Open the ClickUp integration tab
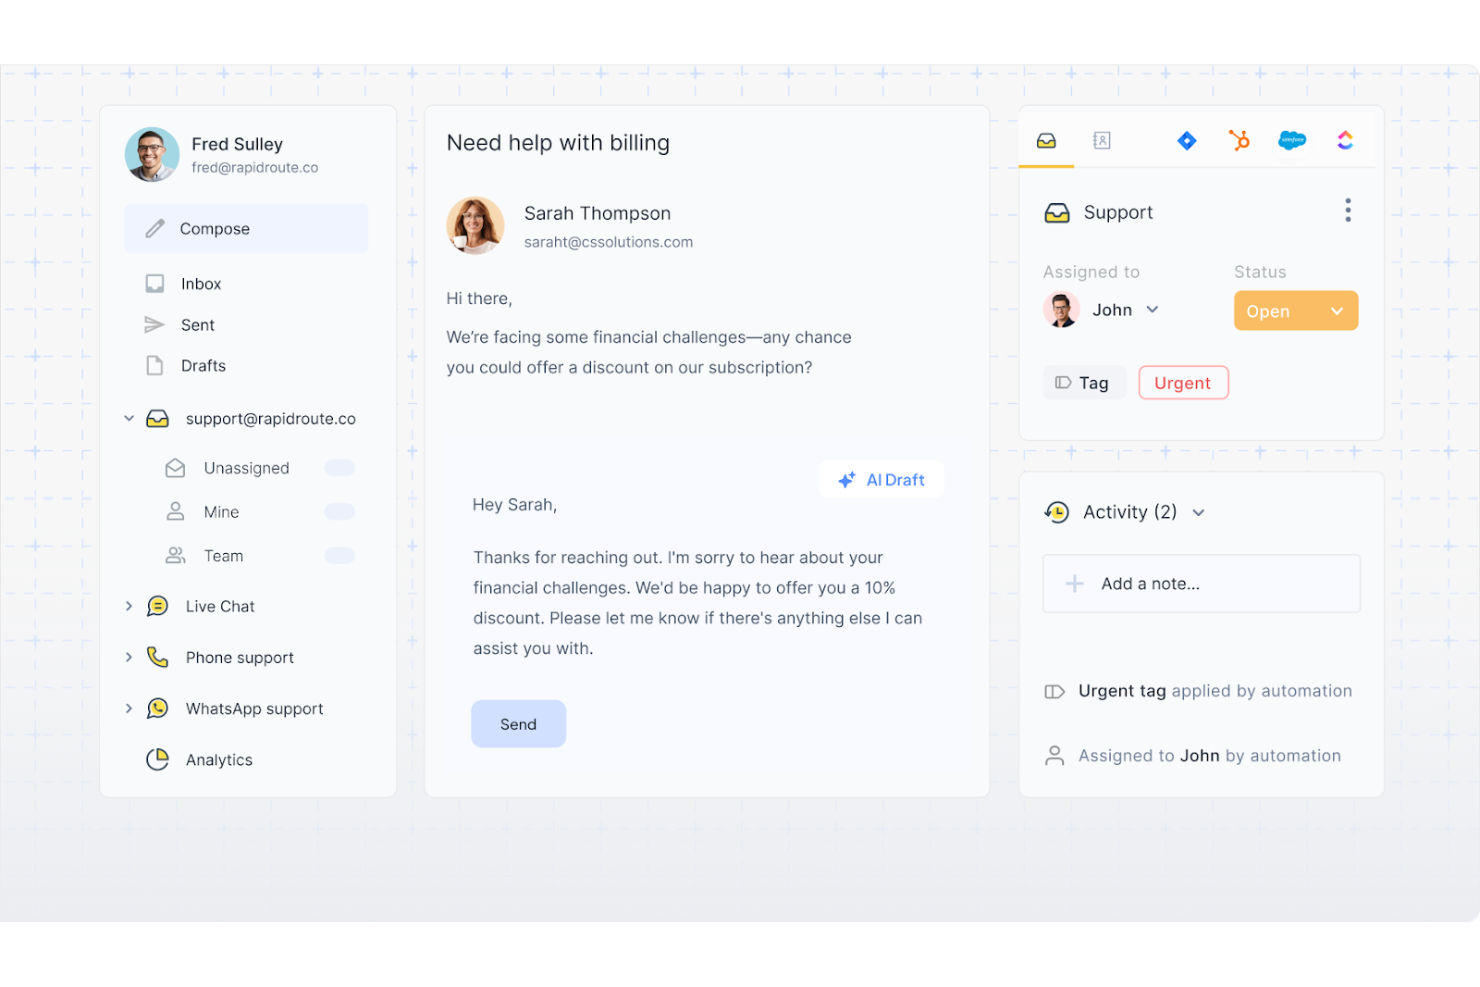 pyautogui.click(x=1345, y=140)
